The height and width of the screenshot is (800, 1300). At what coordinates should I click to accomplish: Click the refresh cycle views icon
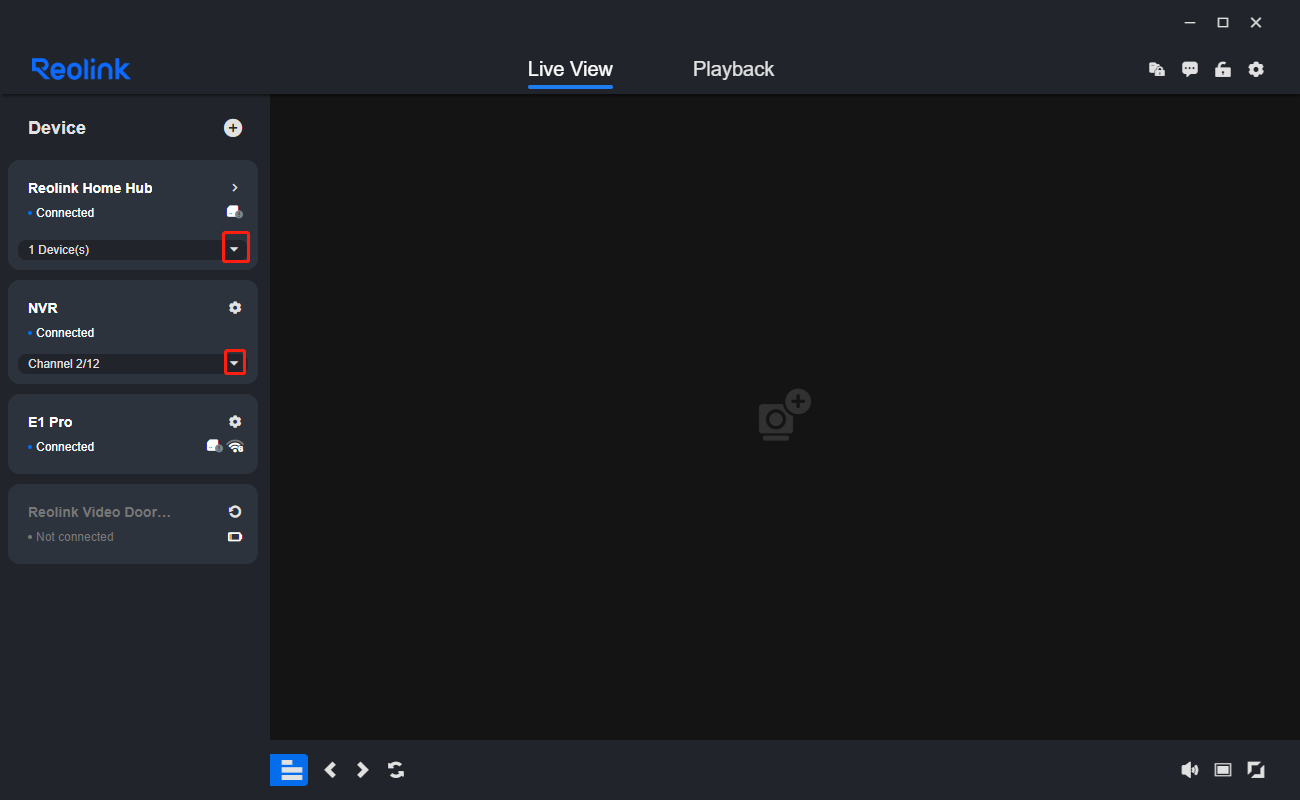pyautogui.click(x=396, y=770)
